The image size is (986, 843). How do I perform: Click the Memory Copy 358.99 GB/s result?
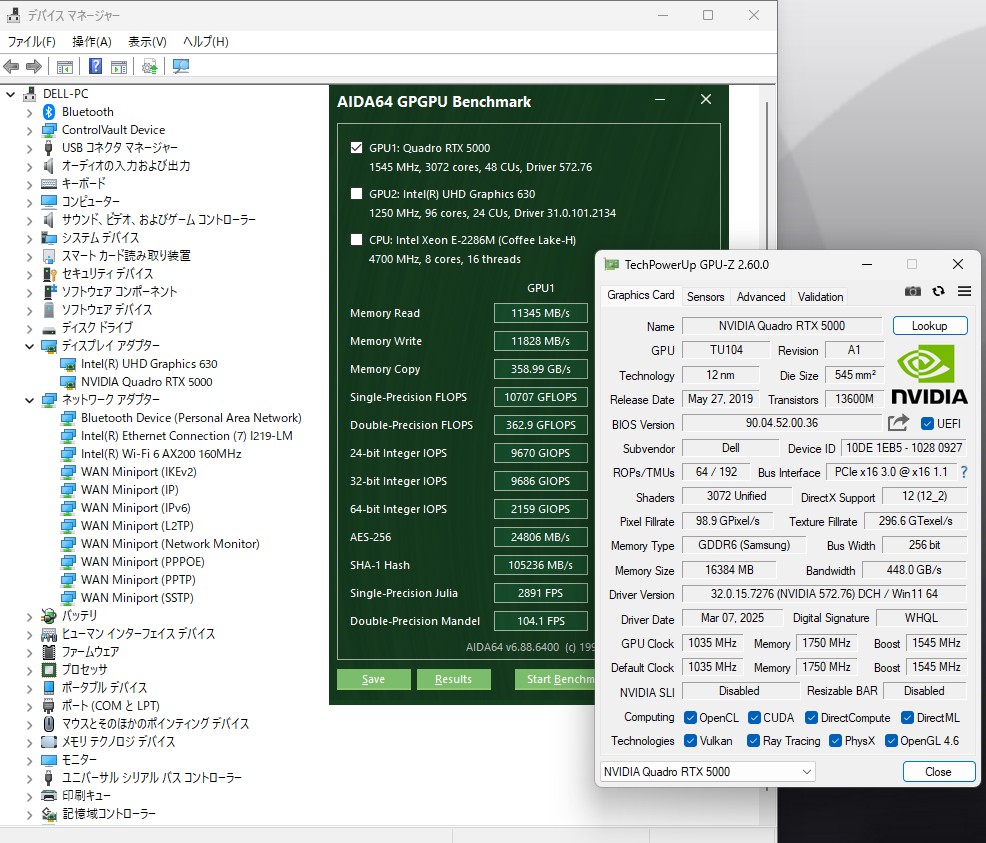point(541,369)
